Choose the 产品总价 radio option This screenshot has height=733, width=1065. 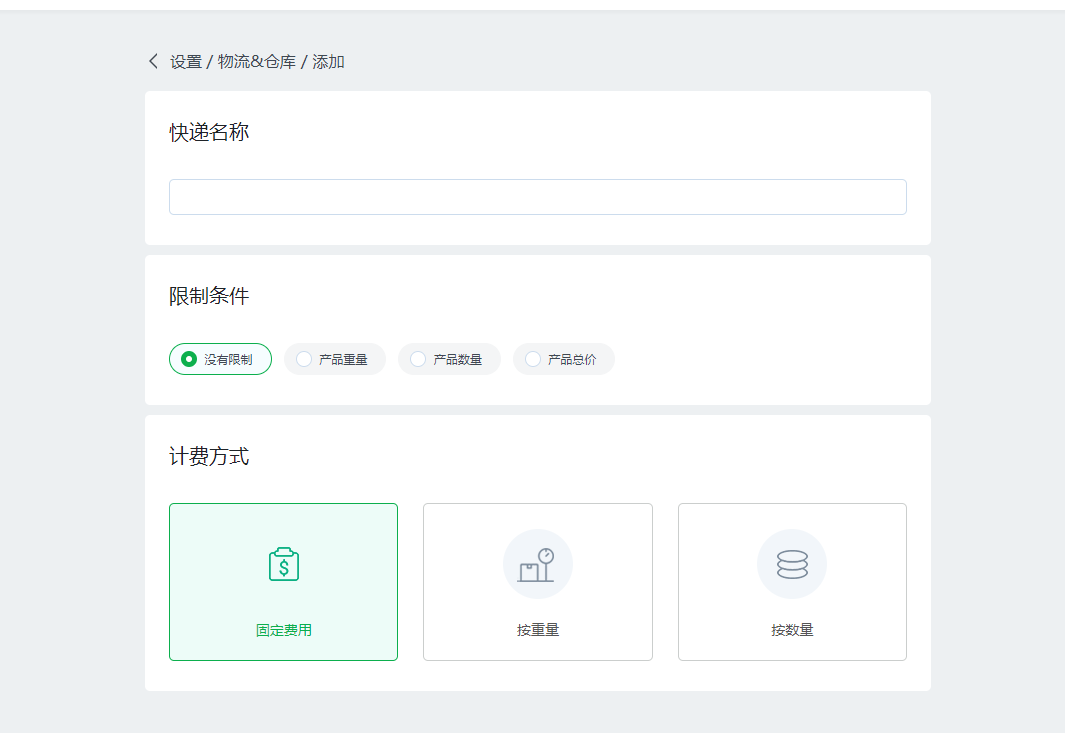click(x=564, y=359)
